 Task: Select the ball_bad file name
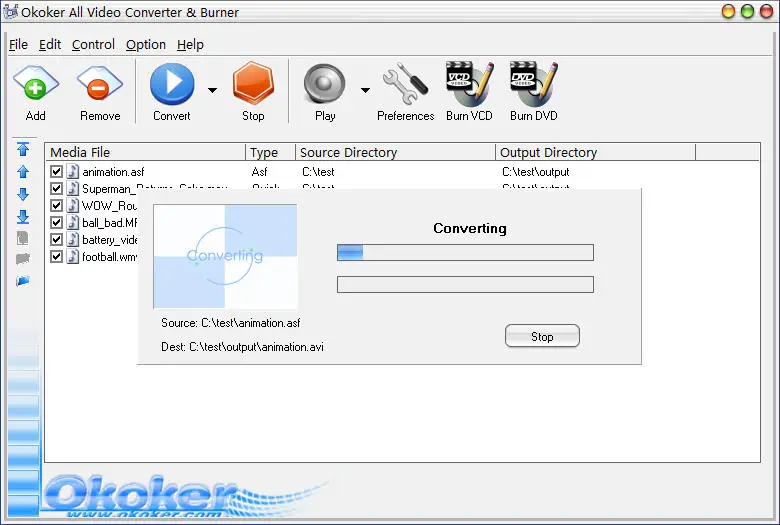(109, 222)
